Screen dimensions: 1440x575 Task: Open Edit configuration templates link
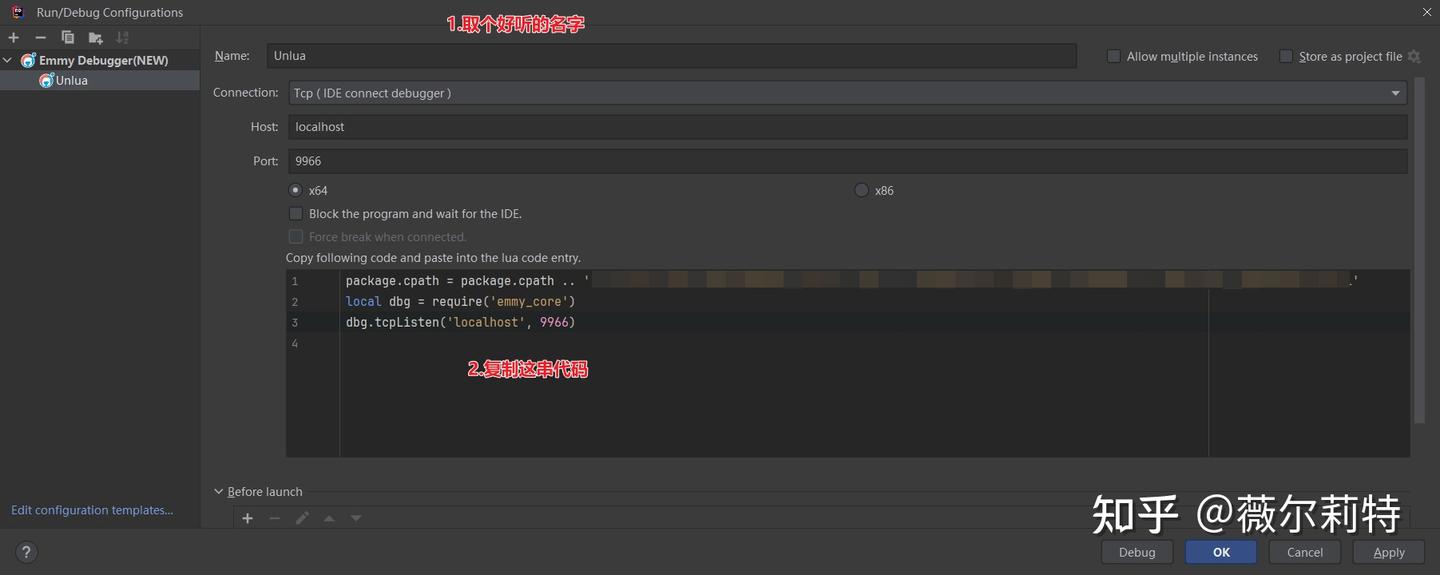(92, 510)
